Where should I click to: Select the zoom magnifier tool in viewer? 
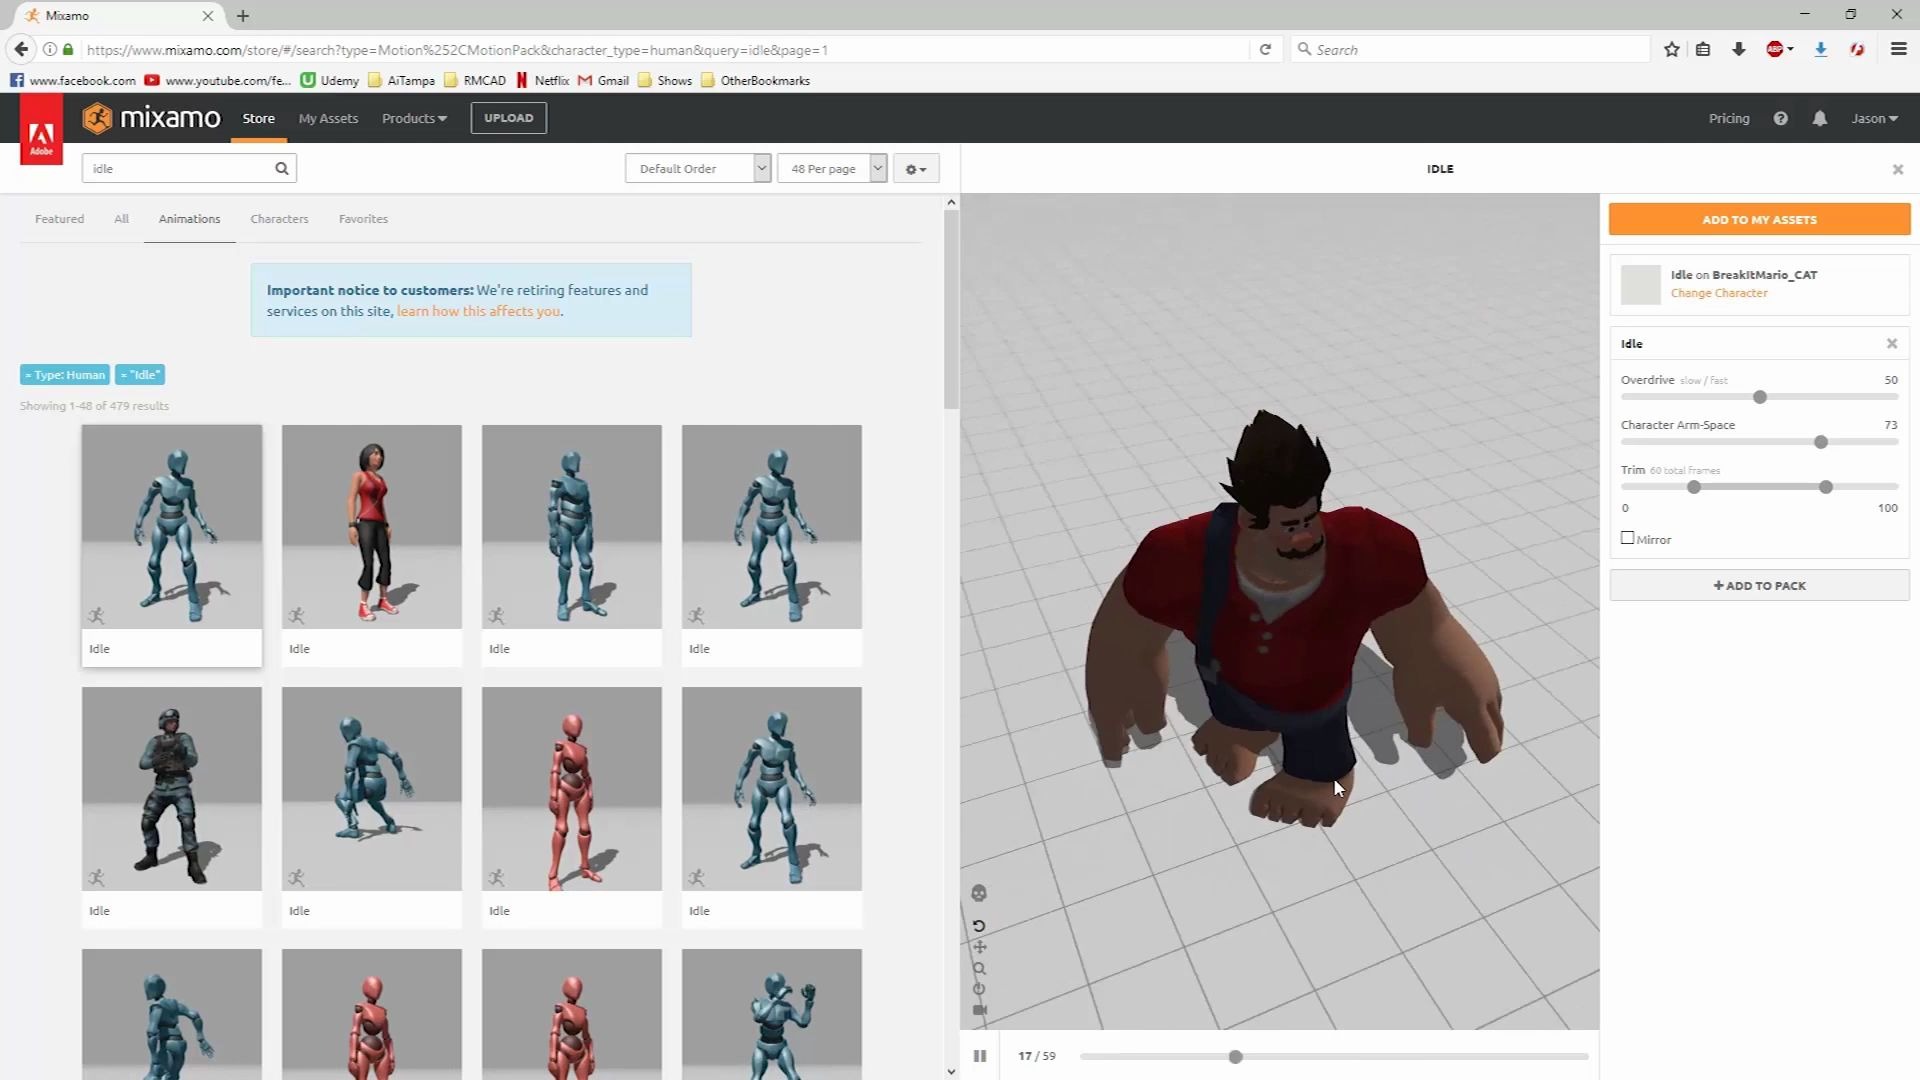pyautogui.click(x=979, y=968)
